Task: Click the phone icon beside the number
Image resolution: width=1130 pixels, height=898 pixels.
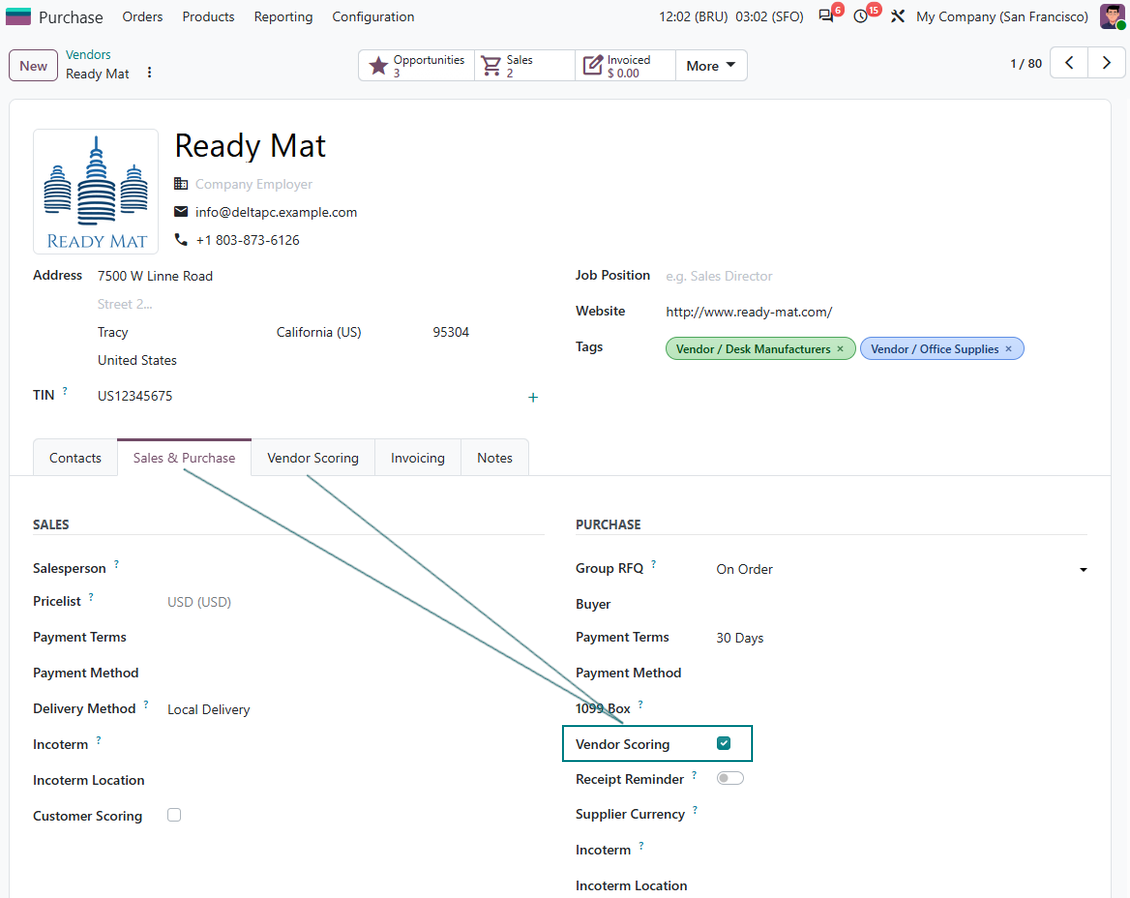Action: pyautogui.click(x=181, y=240)
